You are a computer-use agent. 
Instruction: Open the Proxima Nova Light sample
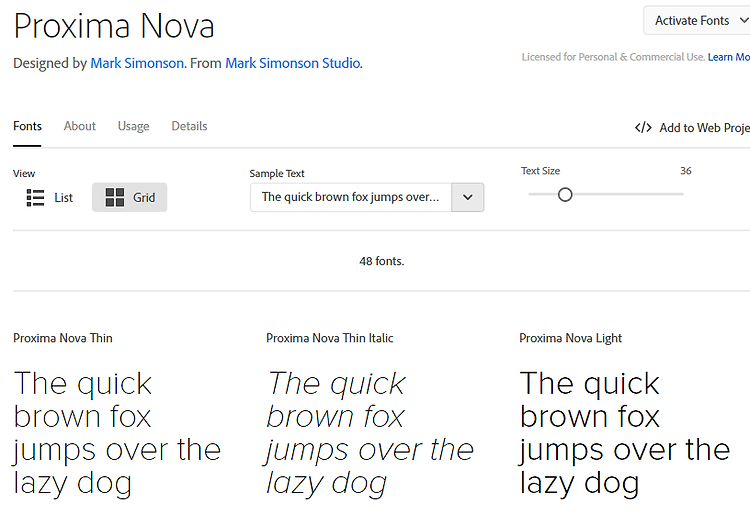pos(624,433)
